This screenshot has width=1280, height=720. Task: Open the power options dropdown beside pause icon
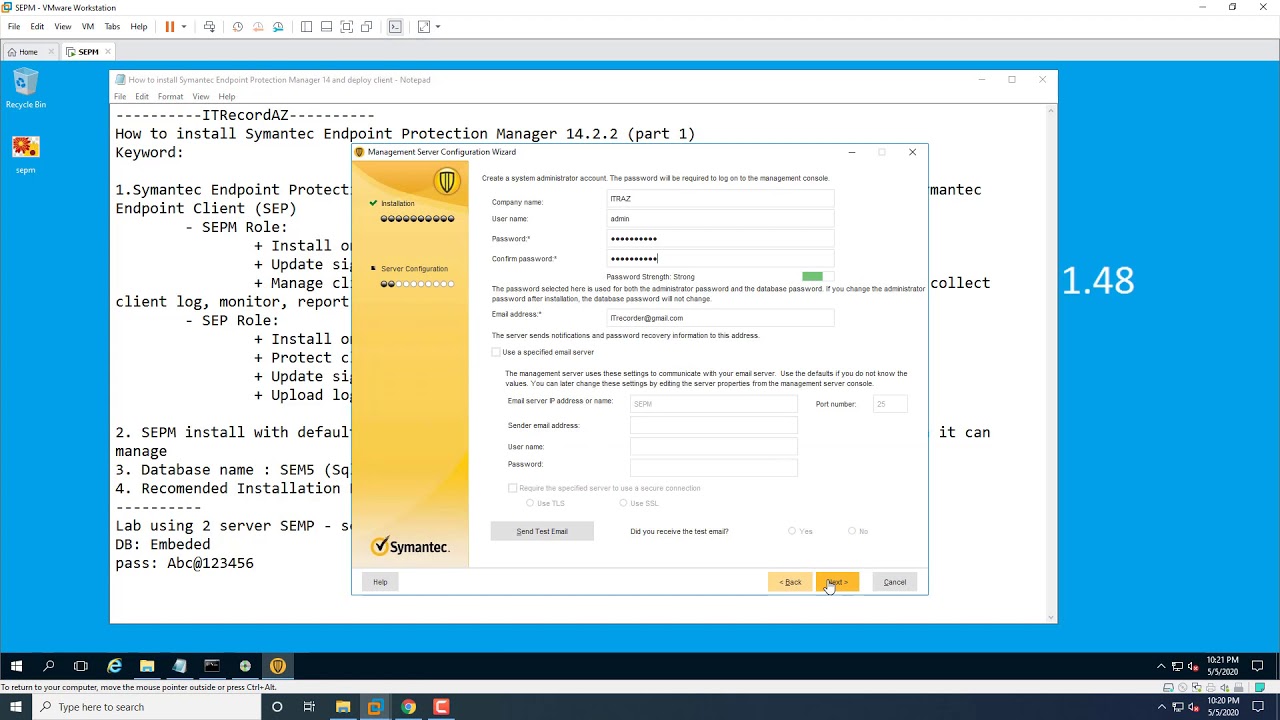pyautogui.click(x=184, y=27)
